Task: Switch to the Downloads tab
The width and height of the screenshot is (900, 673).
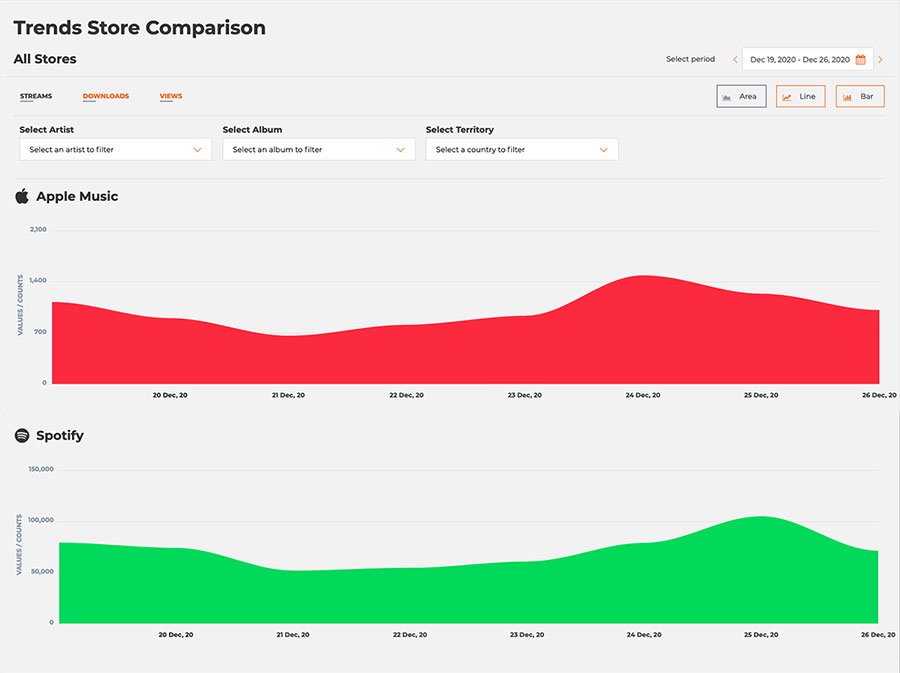Action: pyautogui.click(x=106, y=97)
